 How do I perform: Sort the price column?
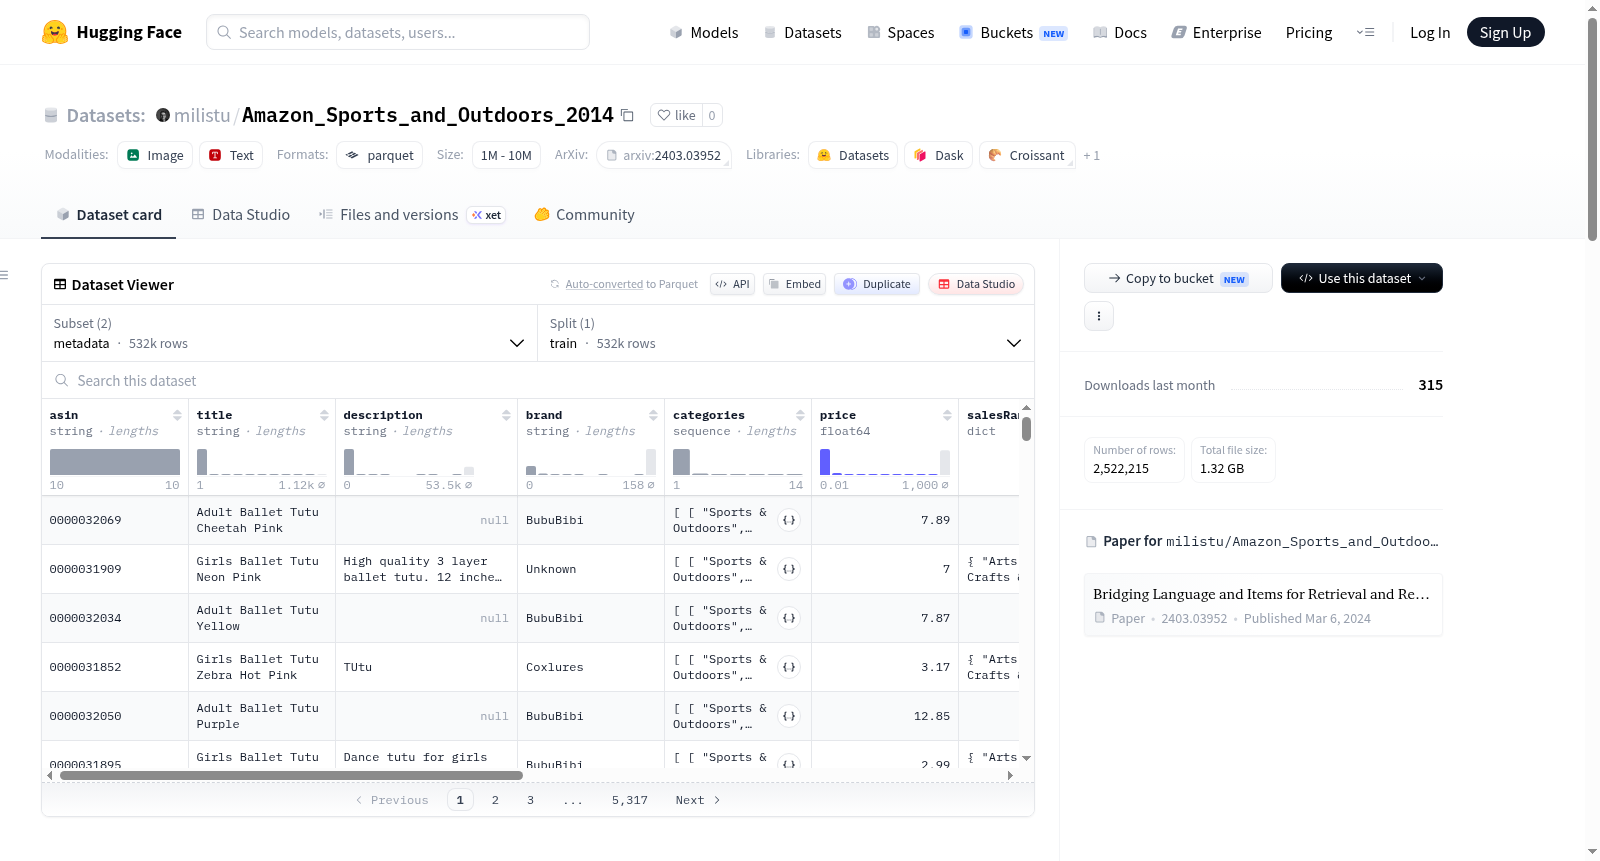pyautogui.click(x=947, y=415)
